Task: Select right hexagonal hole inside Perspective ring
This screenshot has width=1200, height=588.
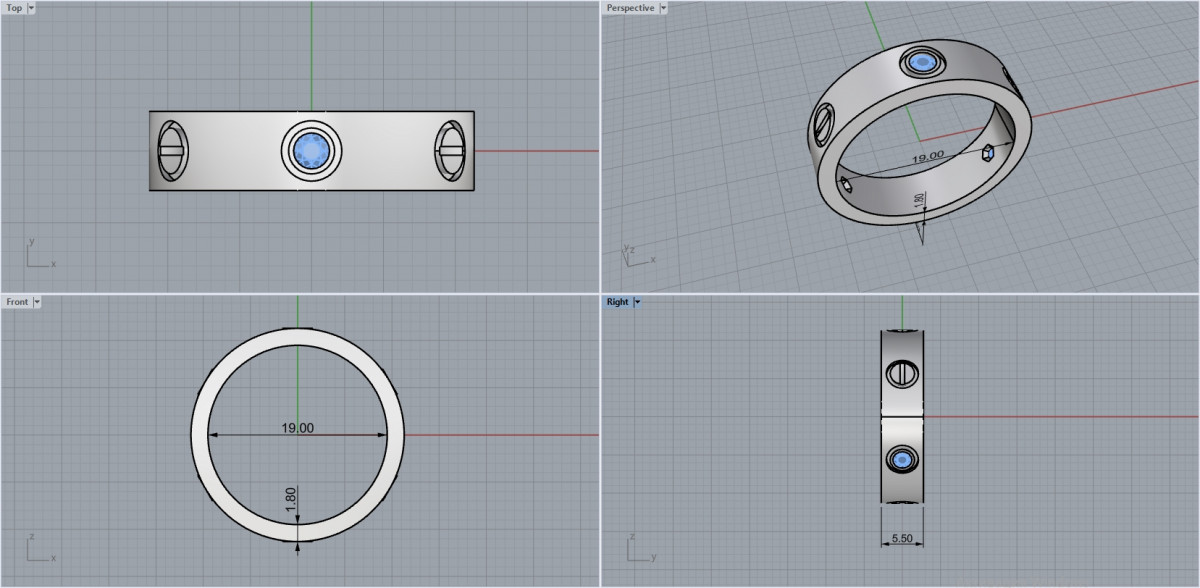Action: click(987, 152)
